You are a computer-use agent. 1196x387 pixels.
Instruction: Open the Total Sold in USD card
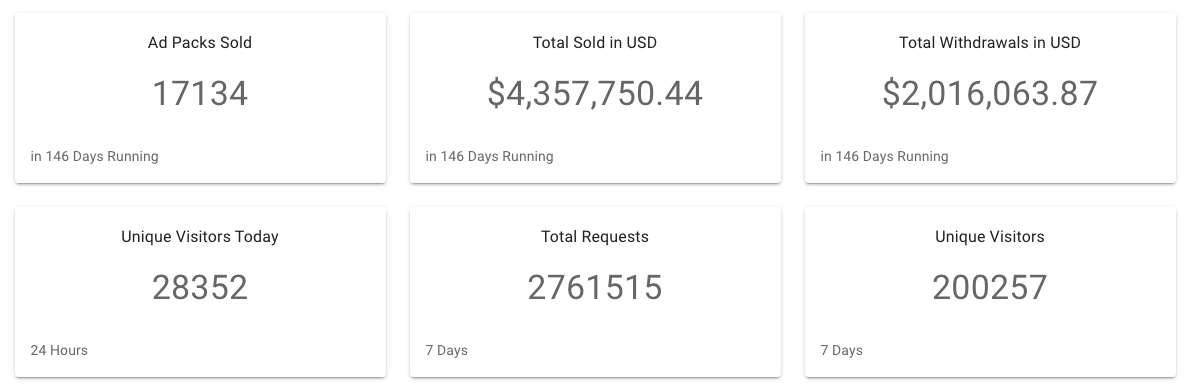click(595, 98)
